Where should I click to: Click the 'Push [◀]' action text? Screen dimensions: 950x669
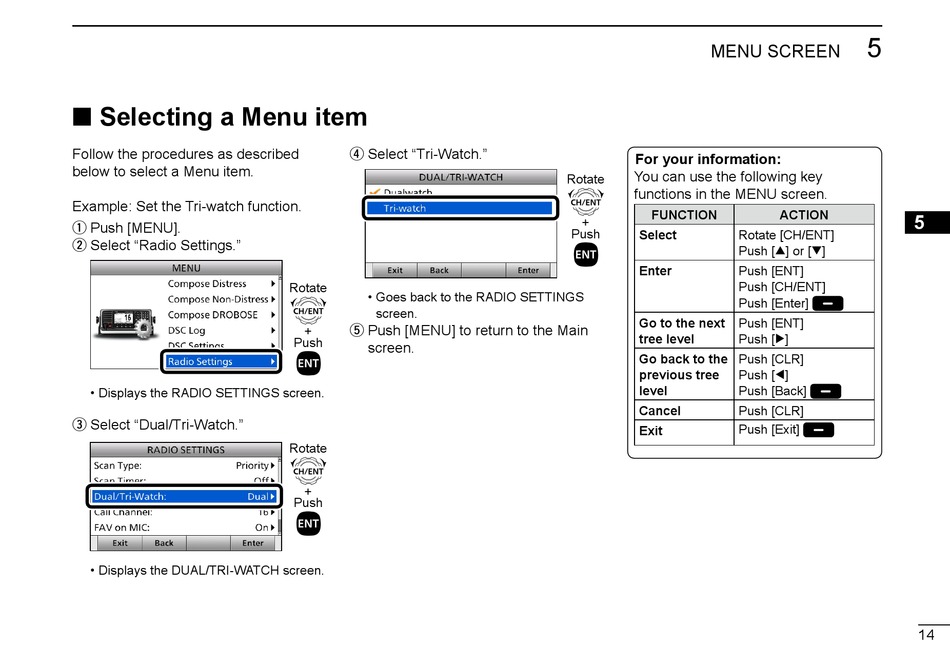point(763,375)
